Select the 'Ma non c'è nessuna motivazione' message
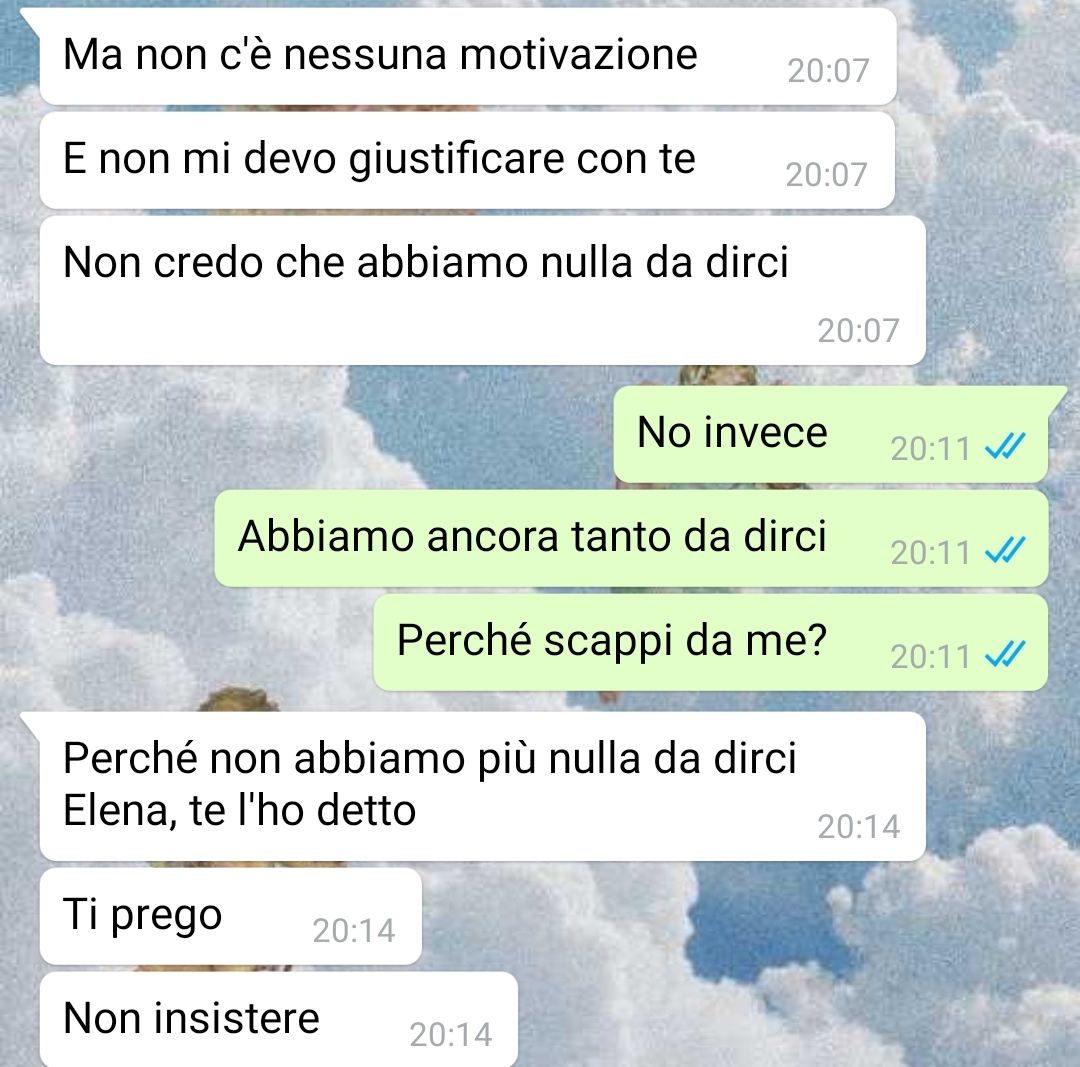 point(468,57)
